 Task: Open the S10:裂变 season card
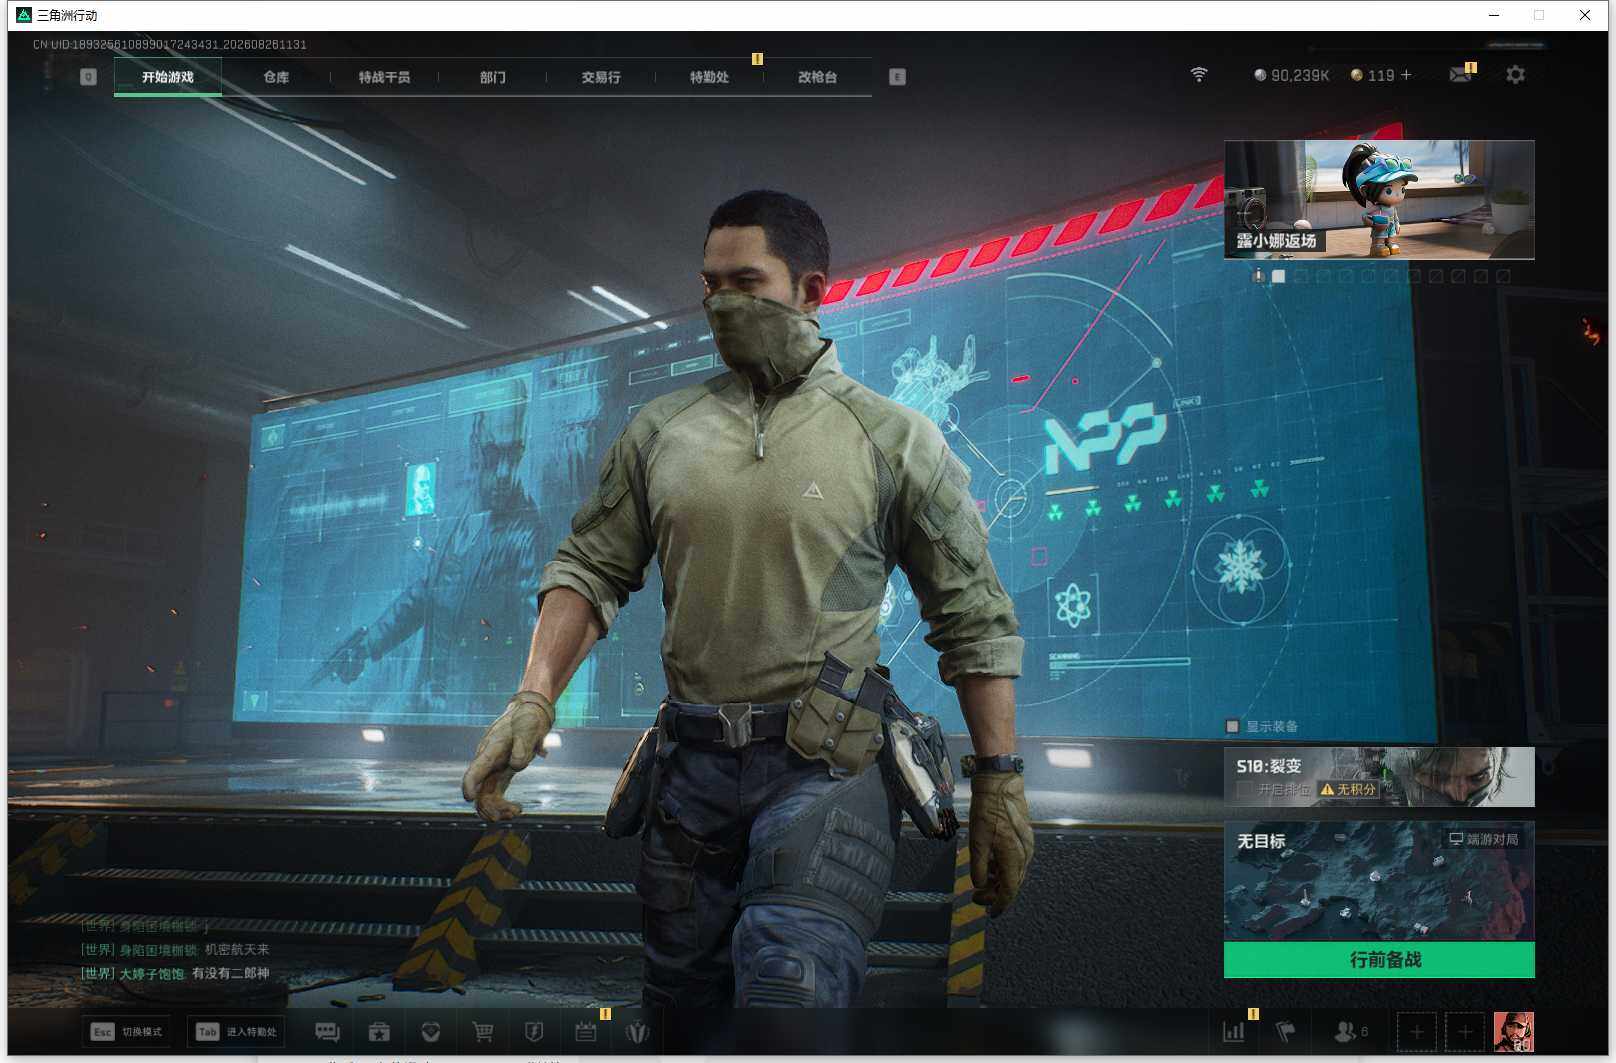point(1379,777)
